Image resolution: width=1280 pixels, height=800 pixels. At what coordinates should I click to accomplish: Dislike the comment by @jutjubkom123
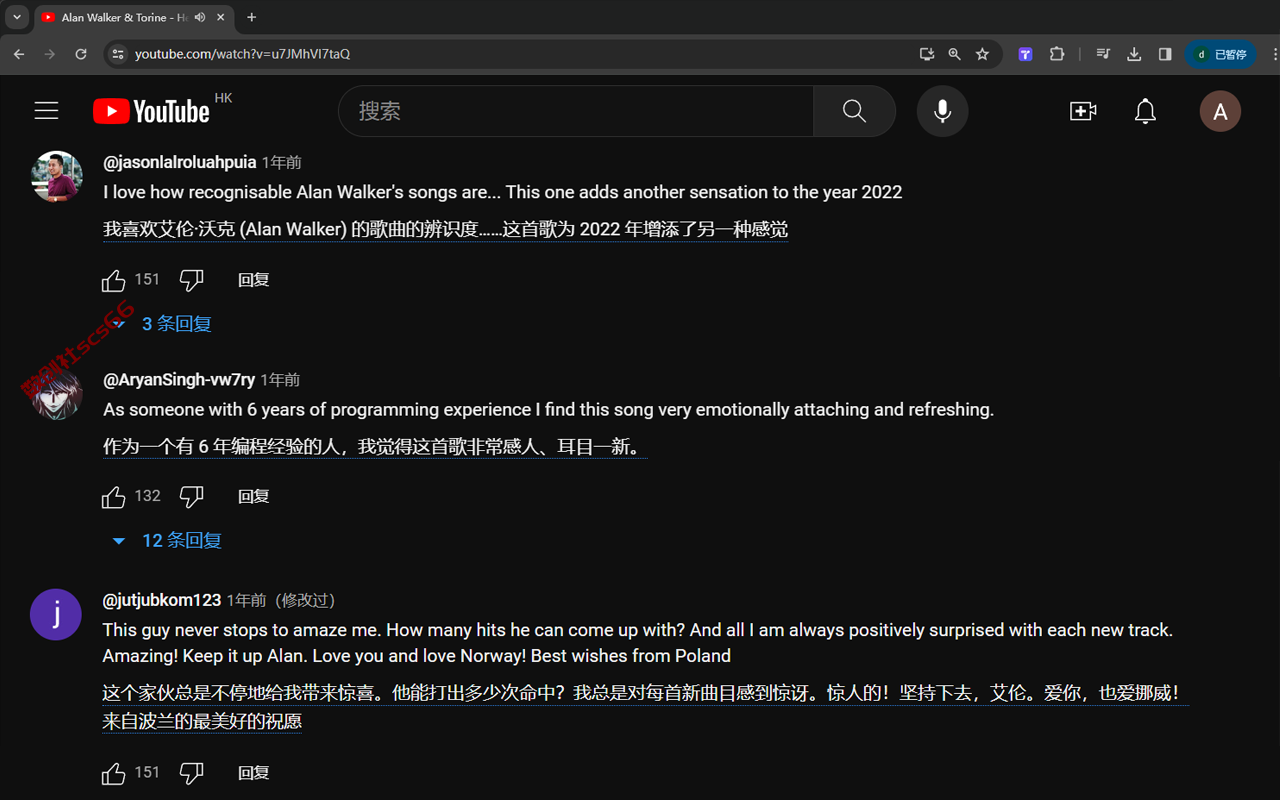[191, 773]
